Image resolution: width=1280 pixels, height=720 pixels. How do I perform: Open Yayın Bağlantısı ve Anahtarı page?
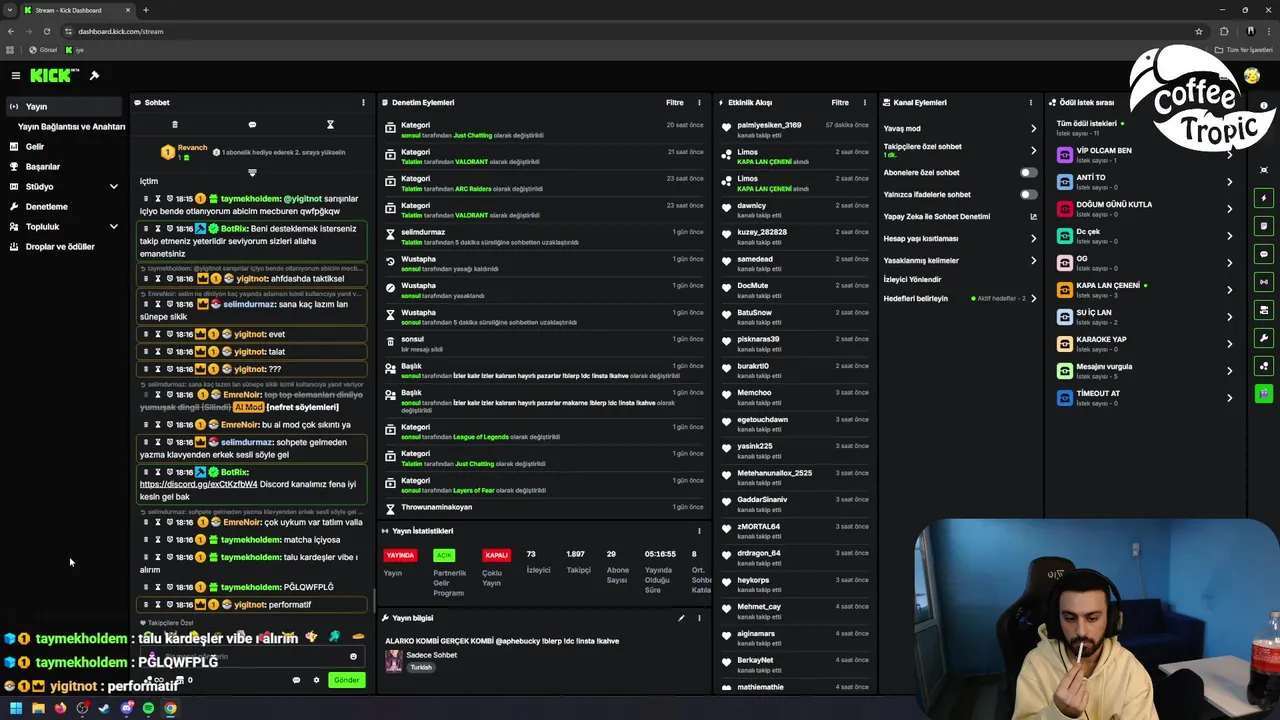pos(71,126)
